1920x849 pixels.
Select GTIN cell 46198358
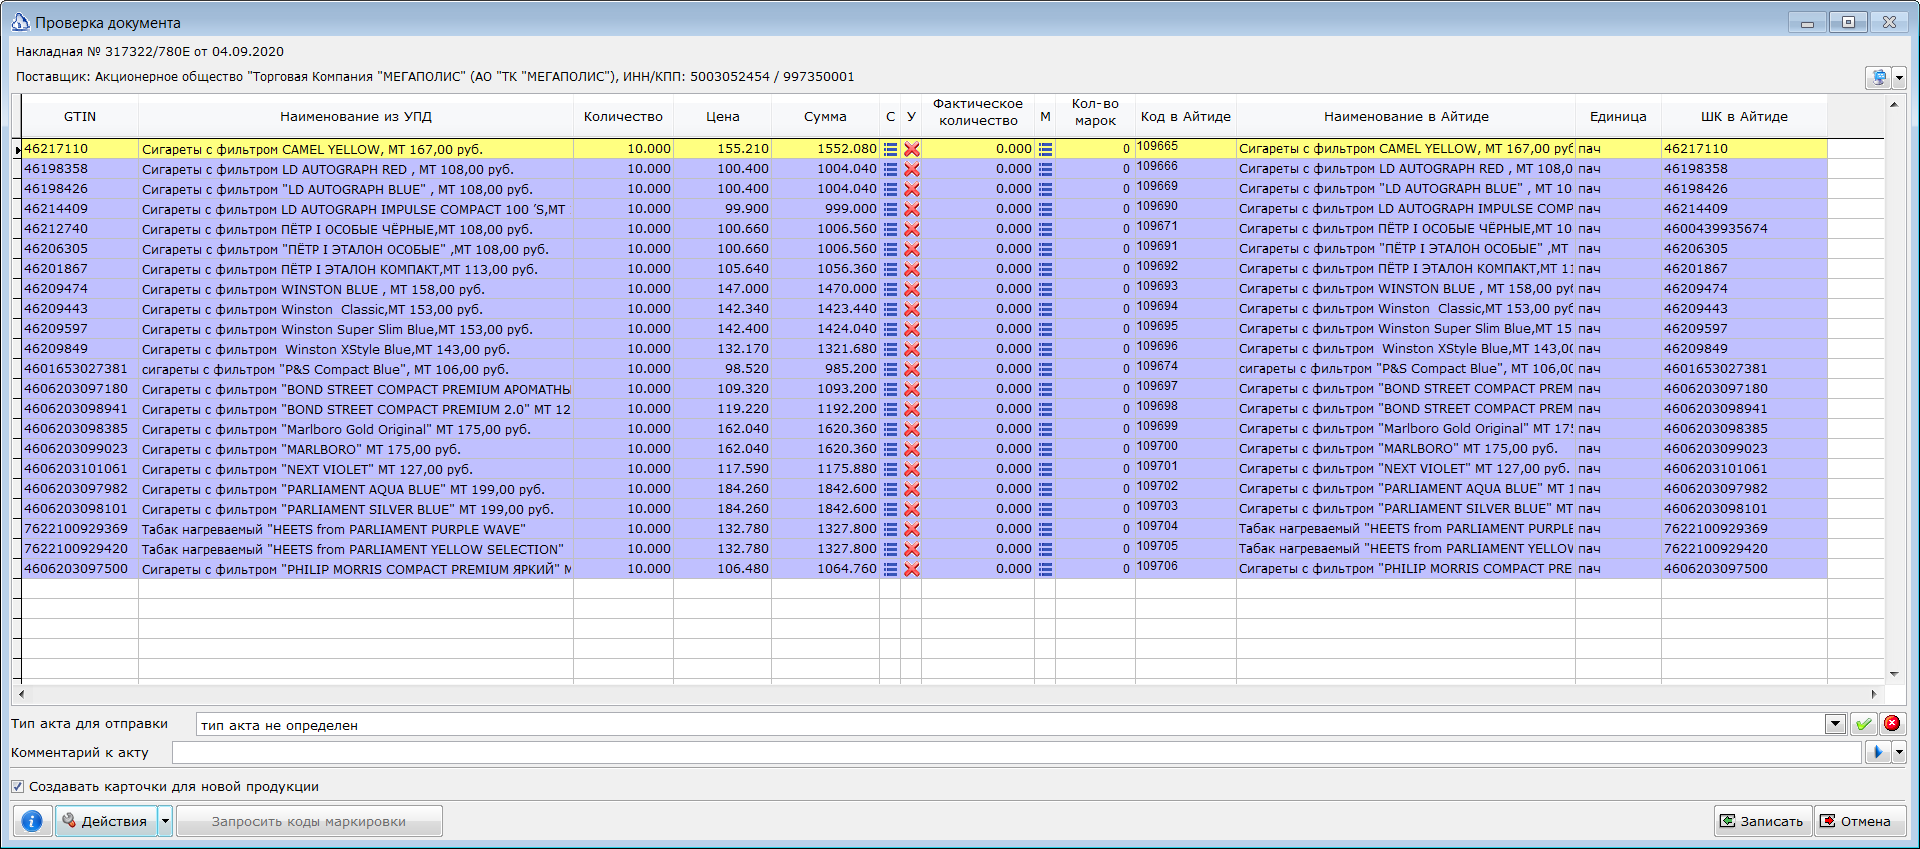pyautogui.click(x=80, y=169)
